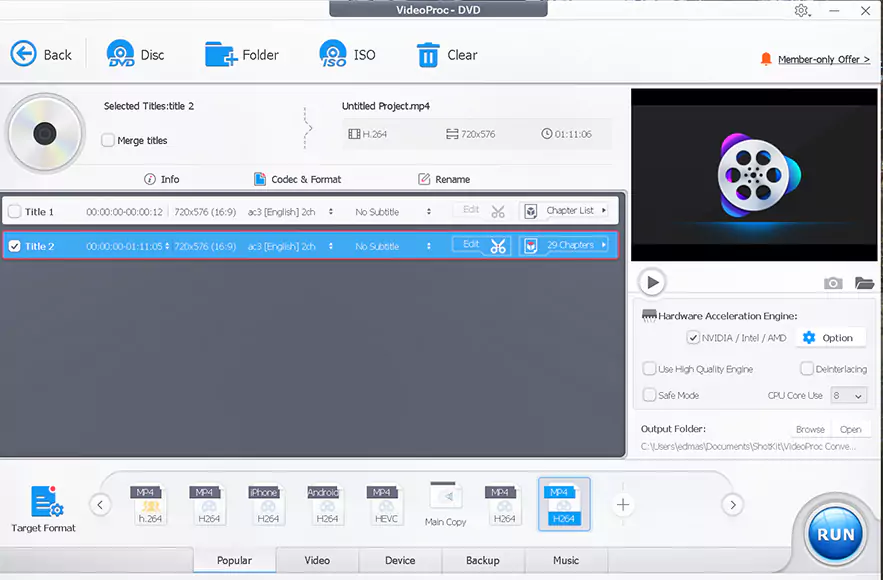Play the preview video
883x580 pixels.
click(652, 282)
